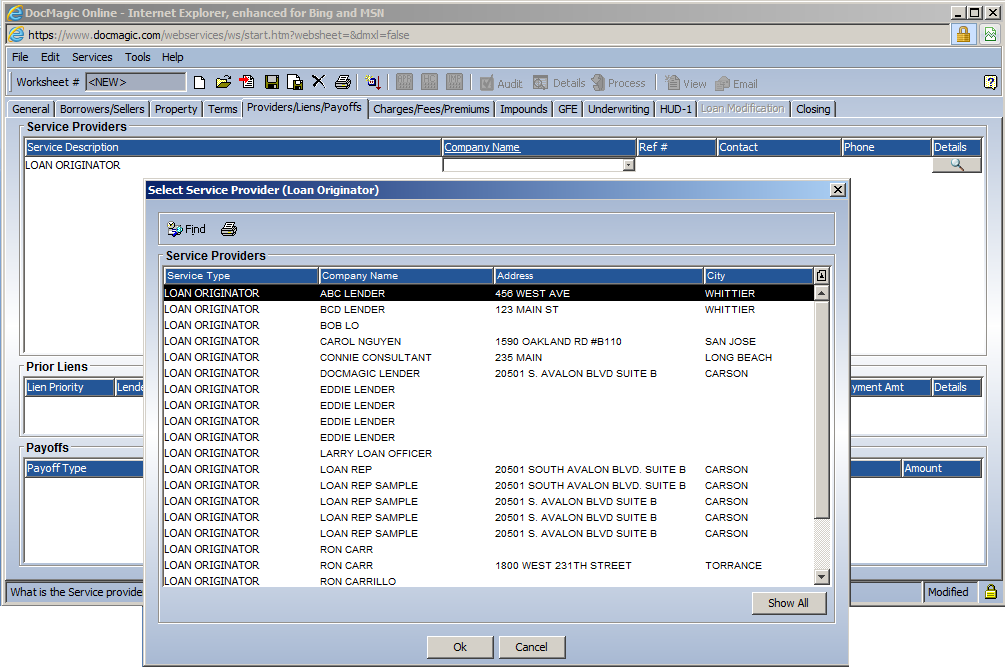
Task: Click the lock icon in the status bar
Action: pyautogui.click(x=991, y=591)
